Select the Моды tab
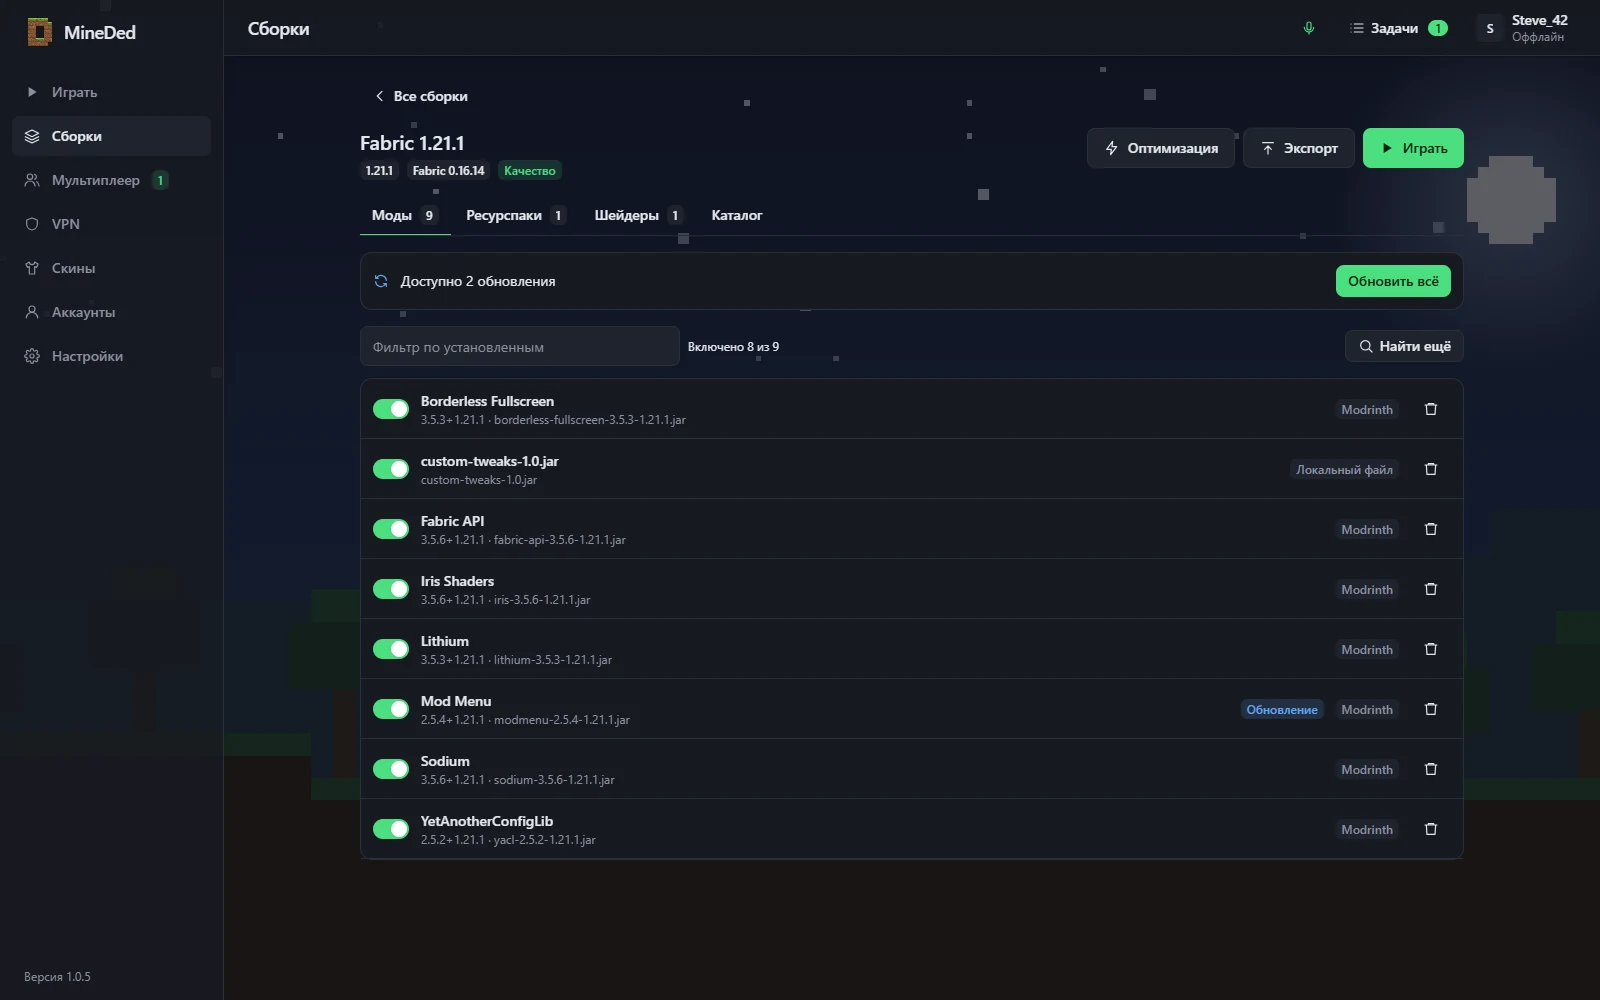Viewport: 1600px width, 1000px height. point(404,215)
